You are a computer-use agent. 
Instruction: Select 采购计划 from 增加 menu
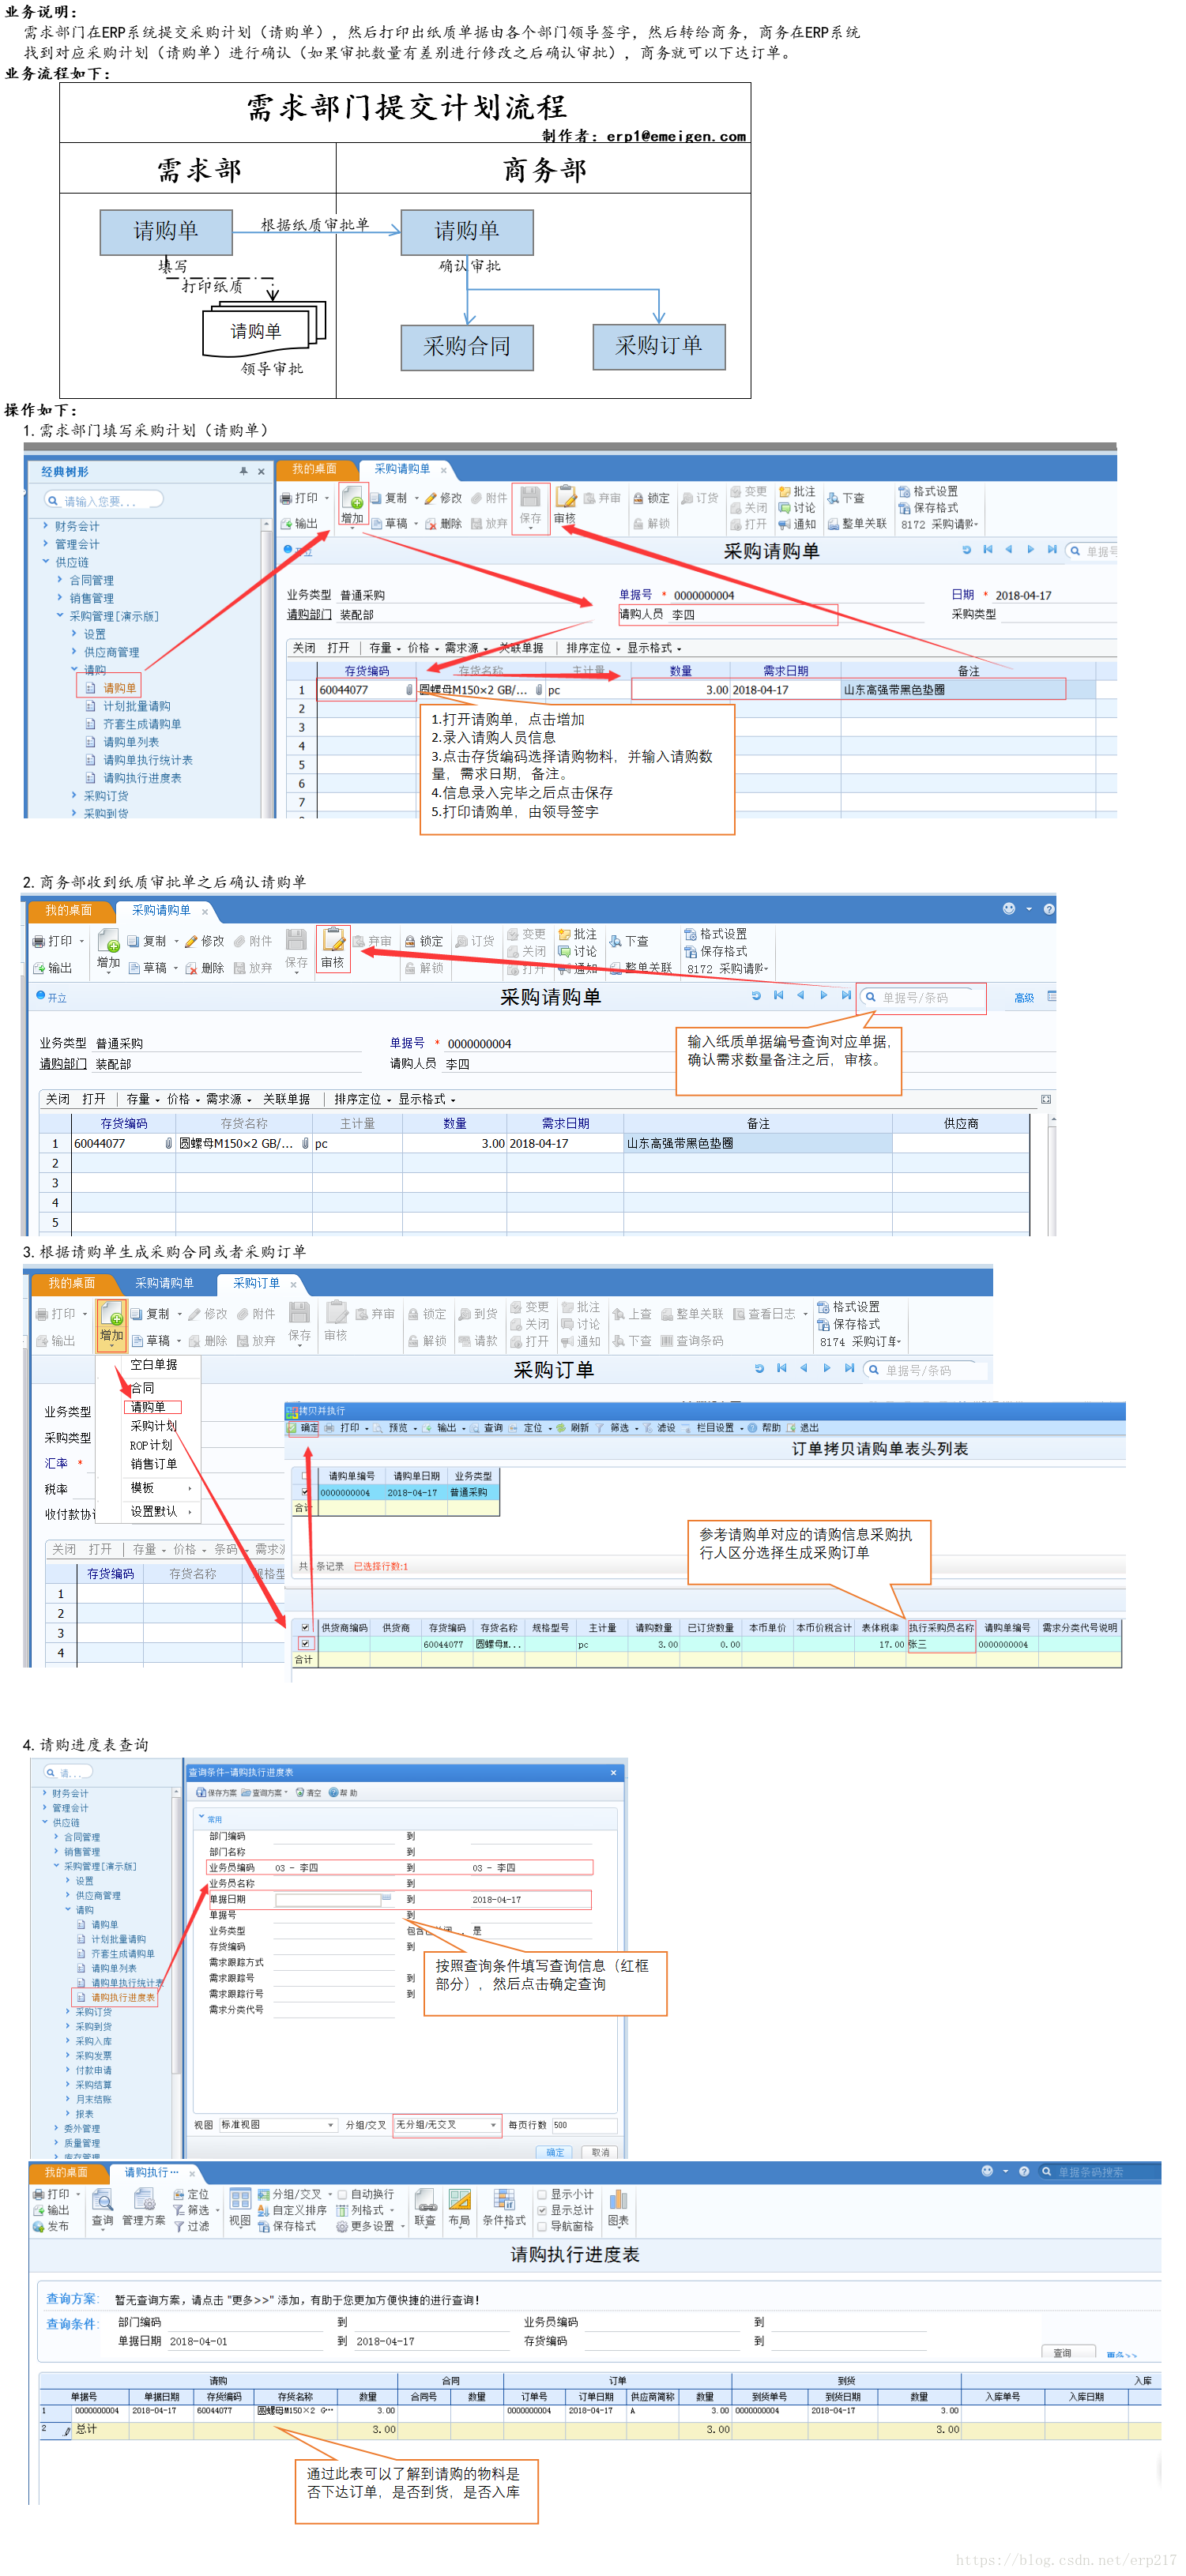[153, 1426]
